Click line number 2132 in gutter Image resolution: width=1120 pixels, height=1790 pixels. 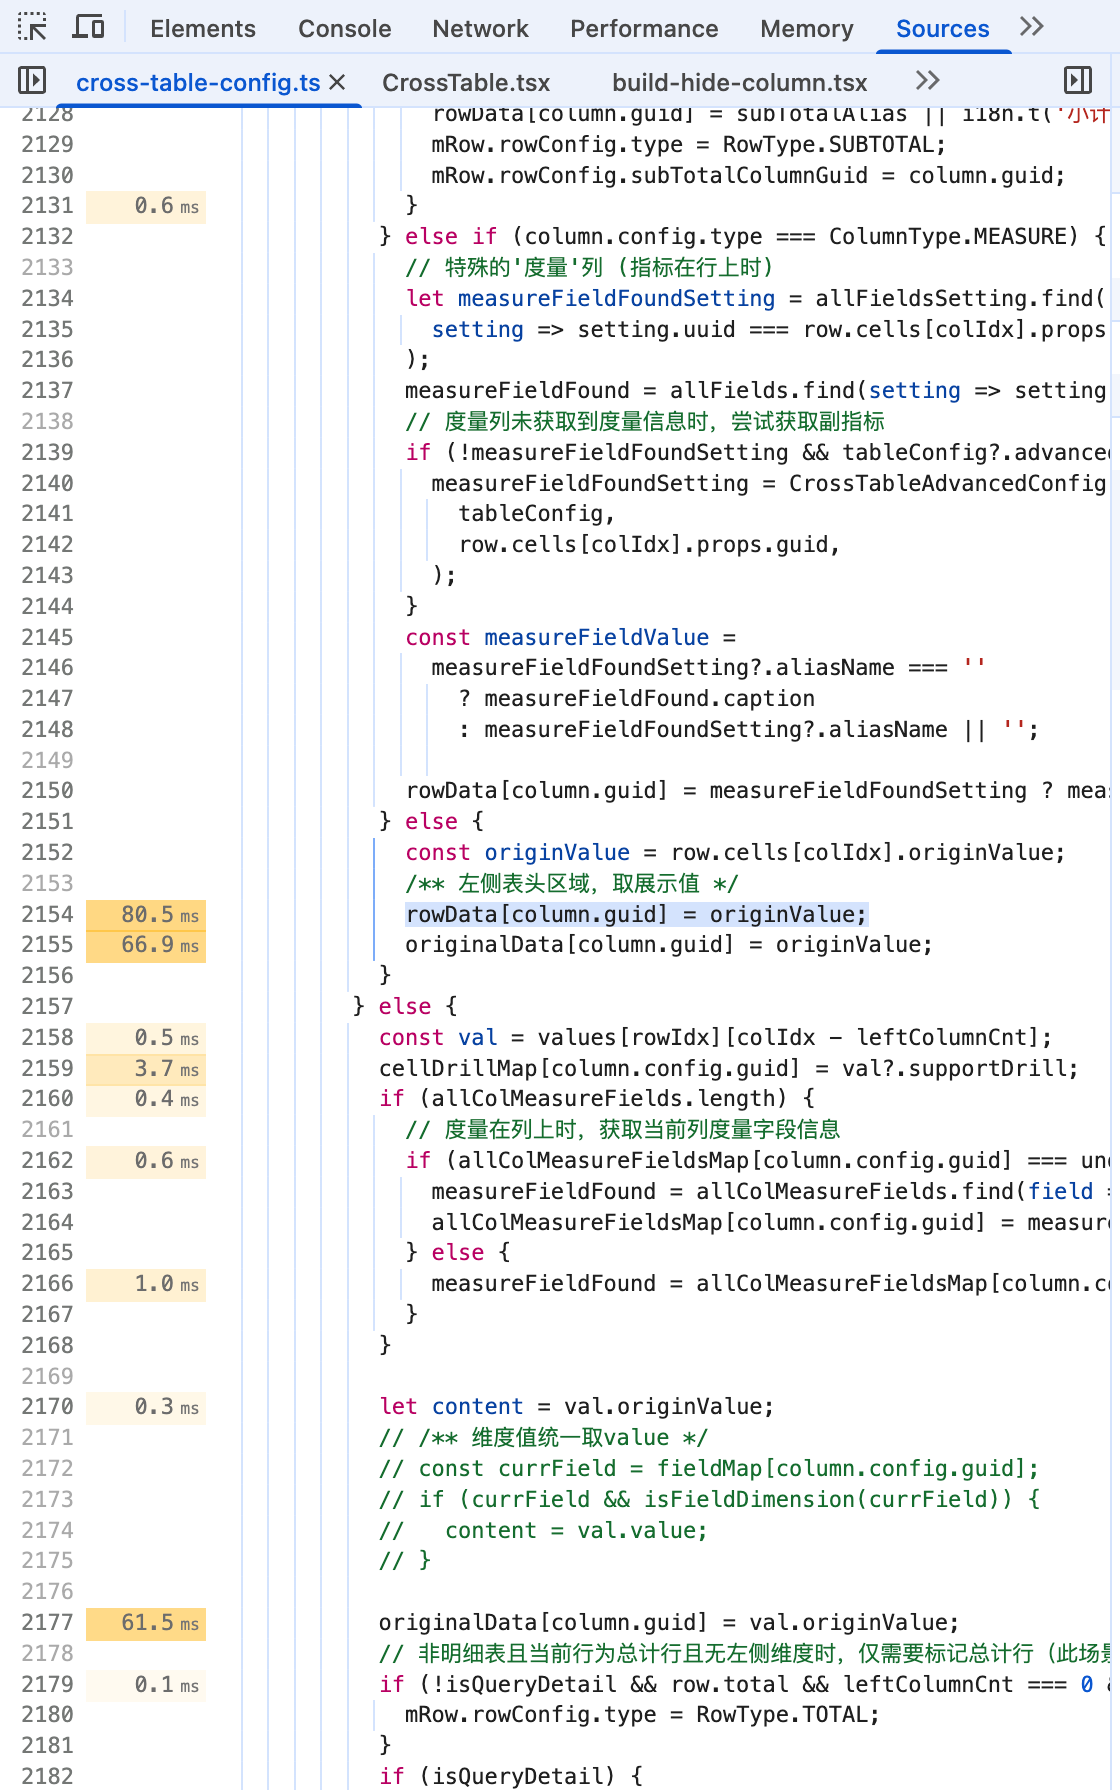coord(48,236)
